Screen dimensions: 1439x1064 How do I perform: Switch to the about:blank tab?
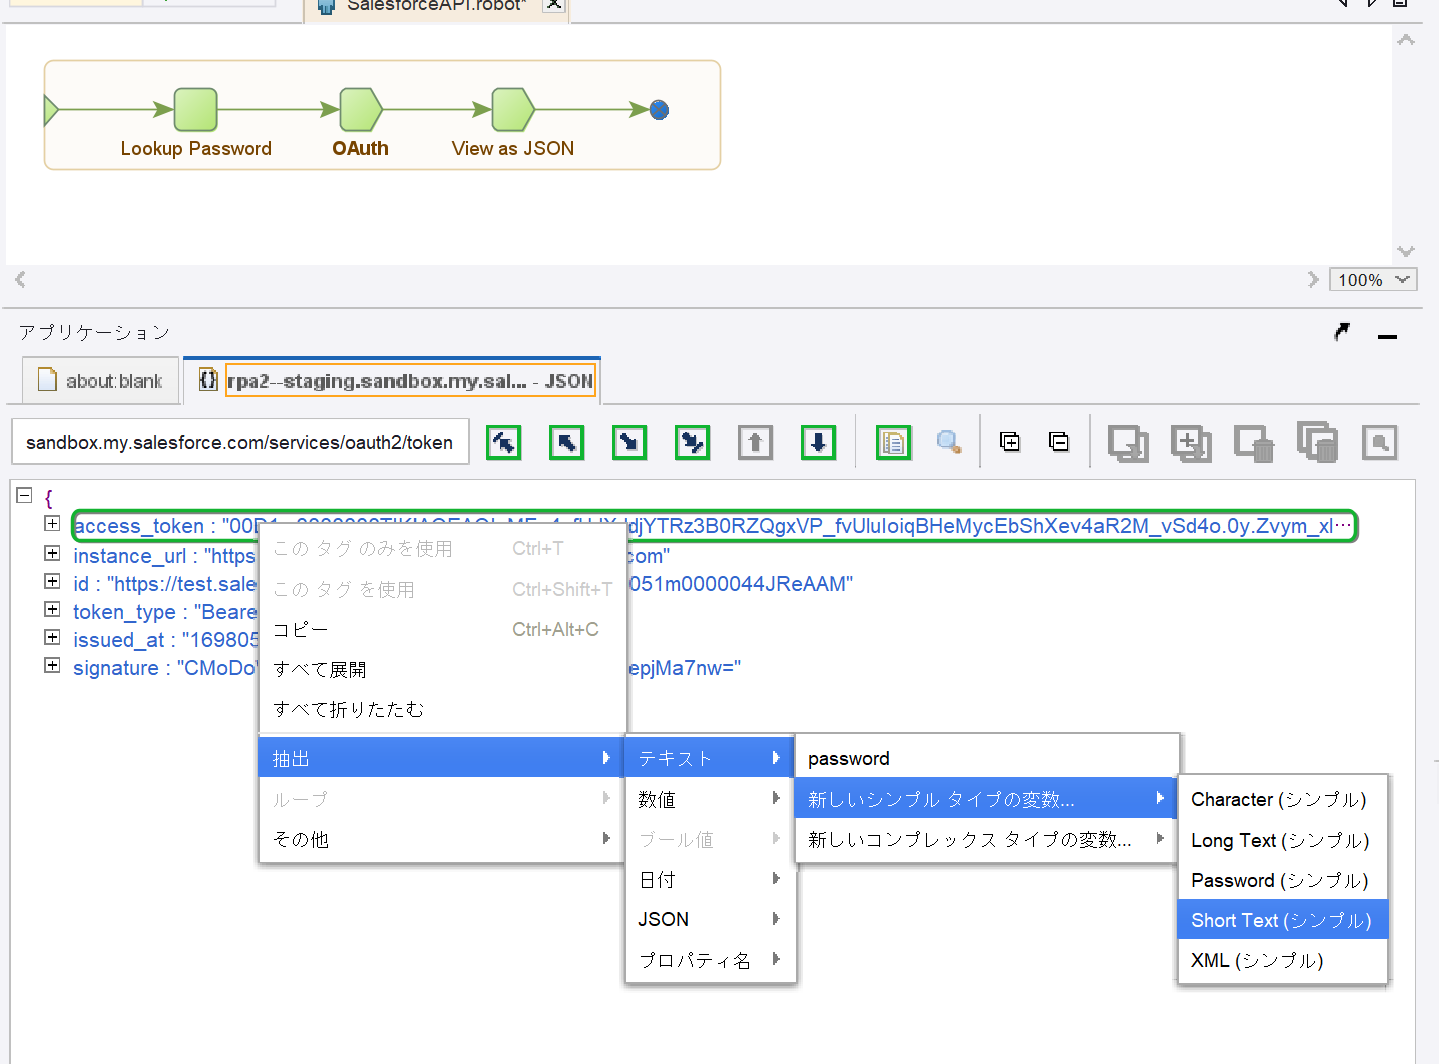coord(101,381)
